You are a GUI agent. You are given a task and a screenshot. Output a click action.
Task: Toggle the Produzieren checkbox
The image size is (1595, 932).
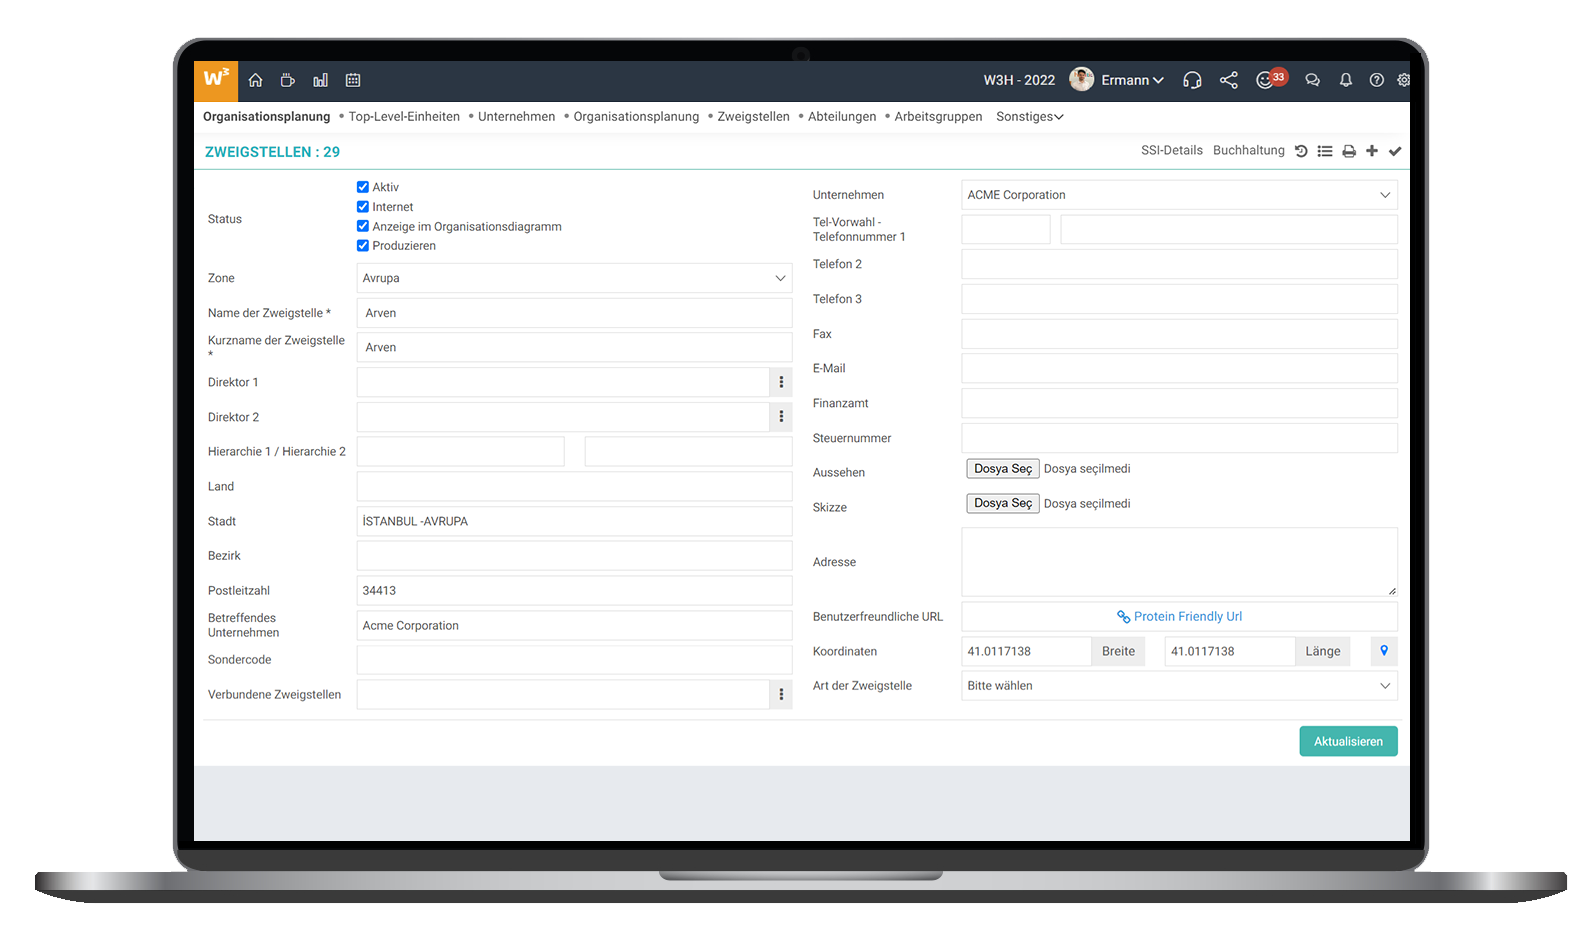[363, 245]
